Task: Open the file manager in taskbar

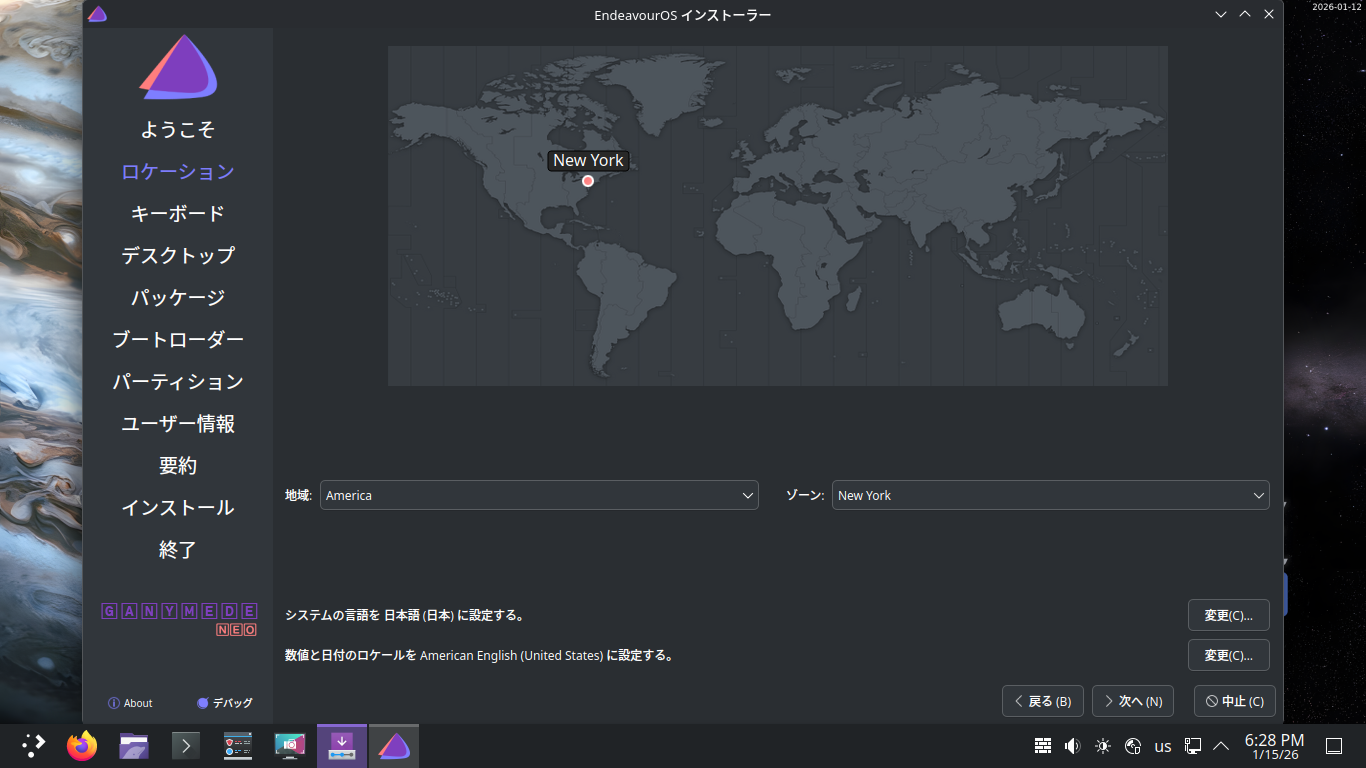Action: 134,745
